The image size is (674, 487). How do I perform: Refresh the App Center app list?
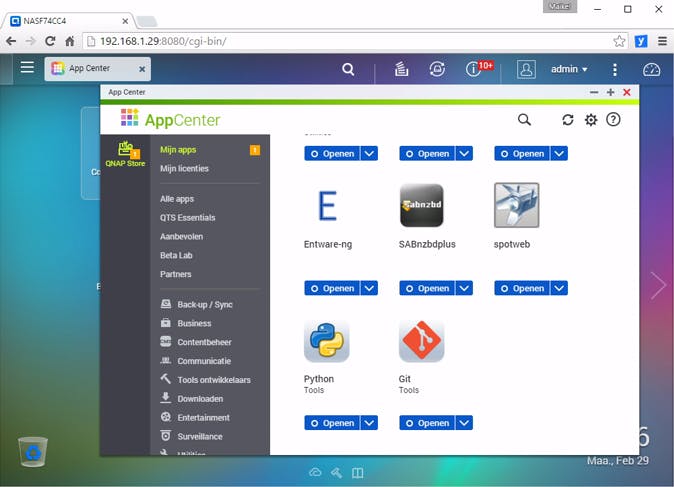(568, 120)
